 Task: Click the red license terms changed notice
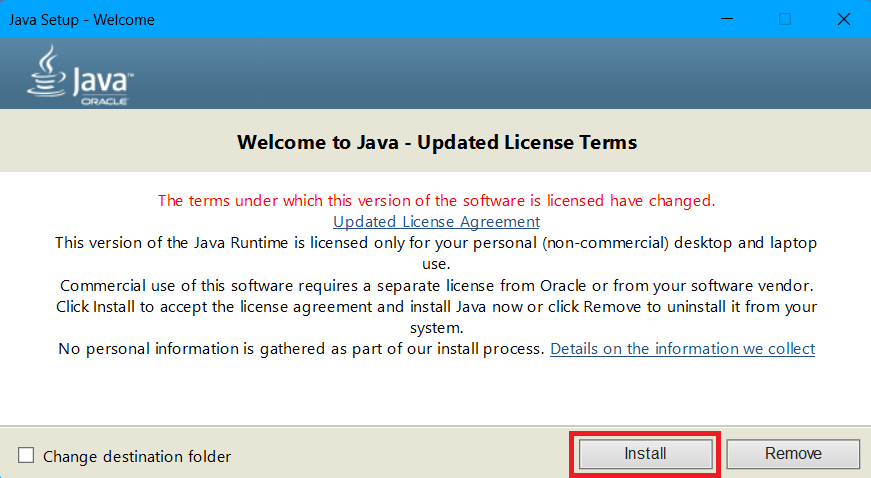tap(436, 200)
